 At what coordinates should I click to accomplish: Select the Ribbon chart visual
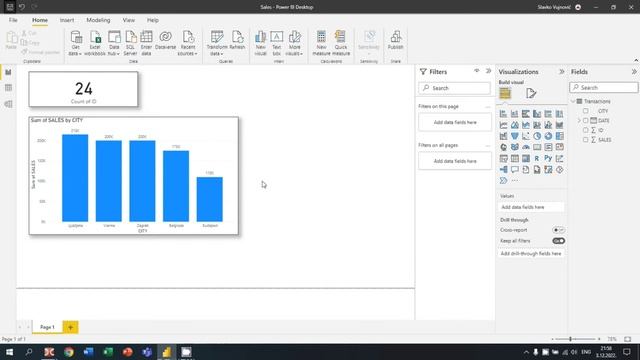560,125
